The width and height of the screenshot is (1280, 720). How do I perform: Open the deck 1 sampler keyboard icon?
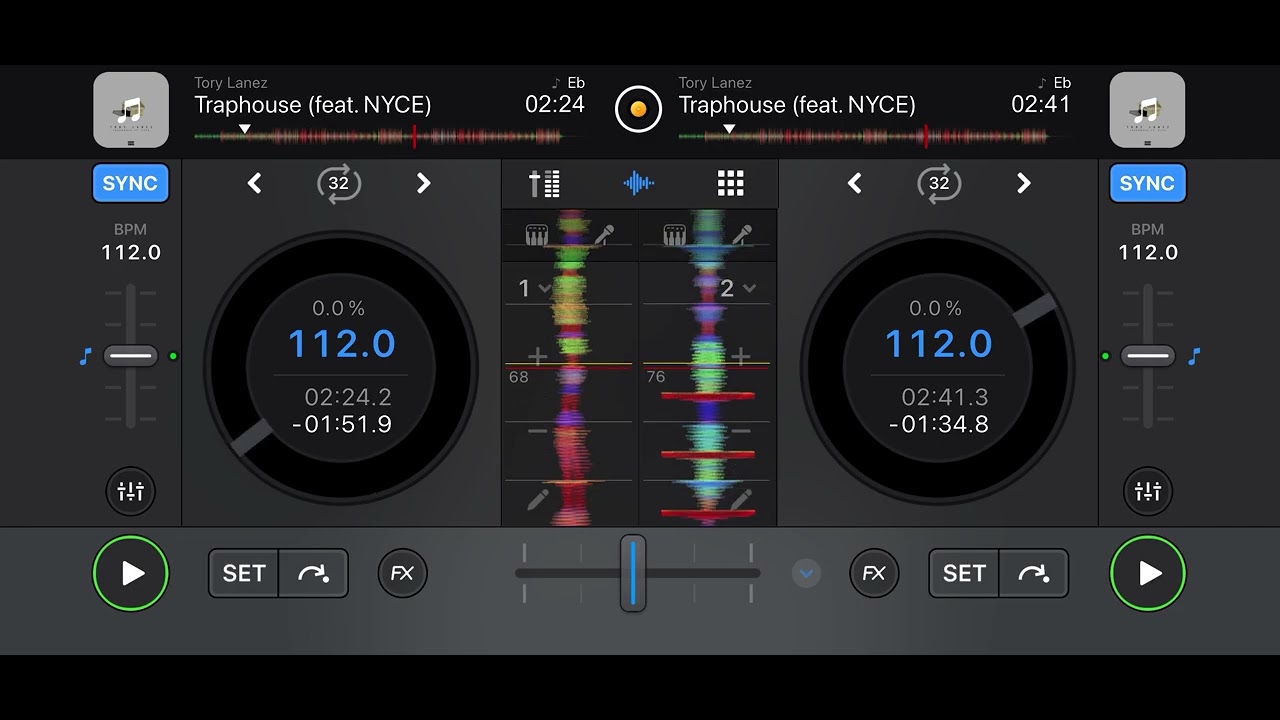[537, 235]
